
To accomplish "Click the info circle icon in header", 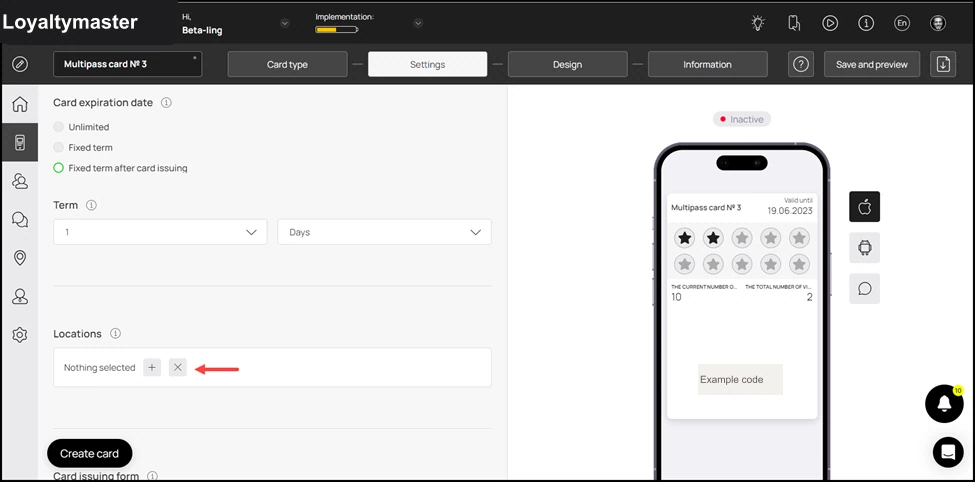I will pos(866,24).
